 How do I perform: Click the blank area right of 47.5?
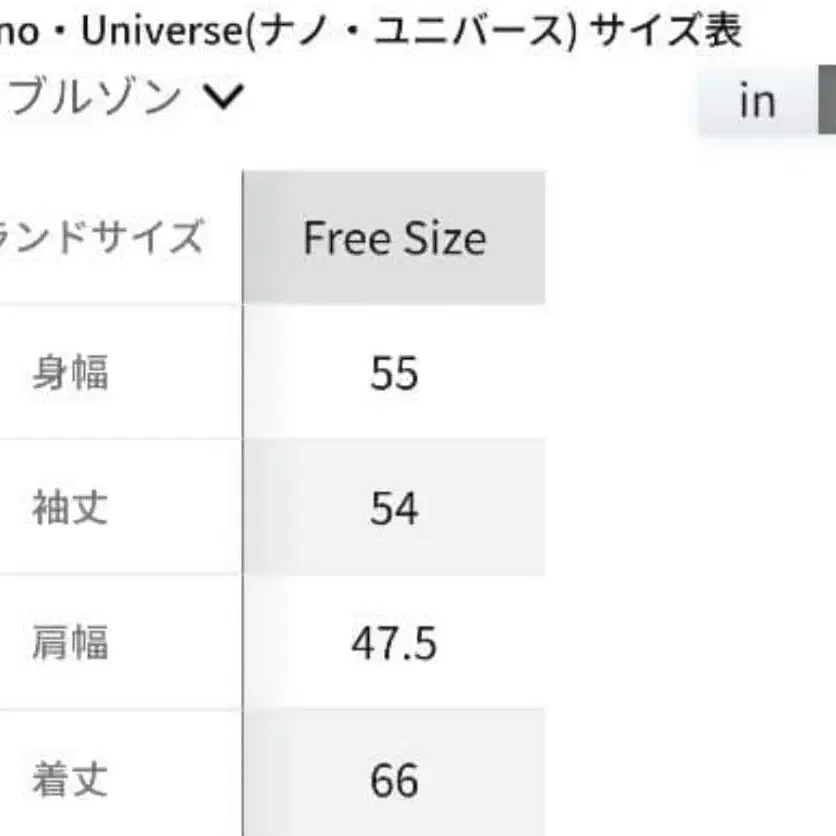pos(690,643)
